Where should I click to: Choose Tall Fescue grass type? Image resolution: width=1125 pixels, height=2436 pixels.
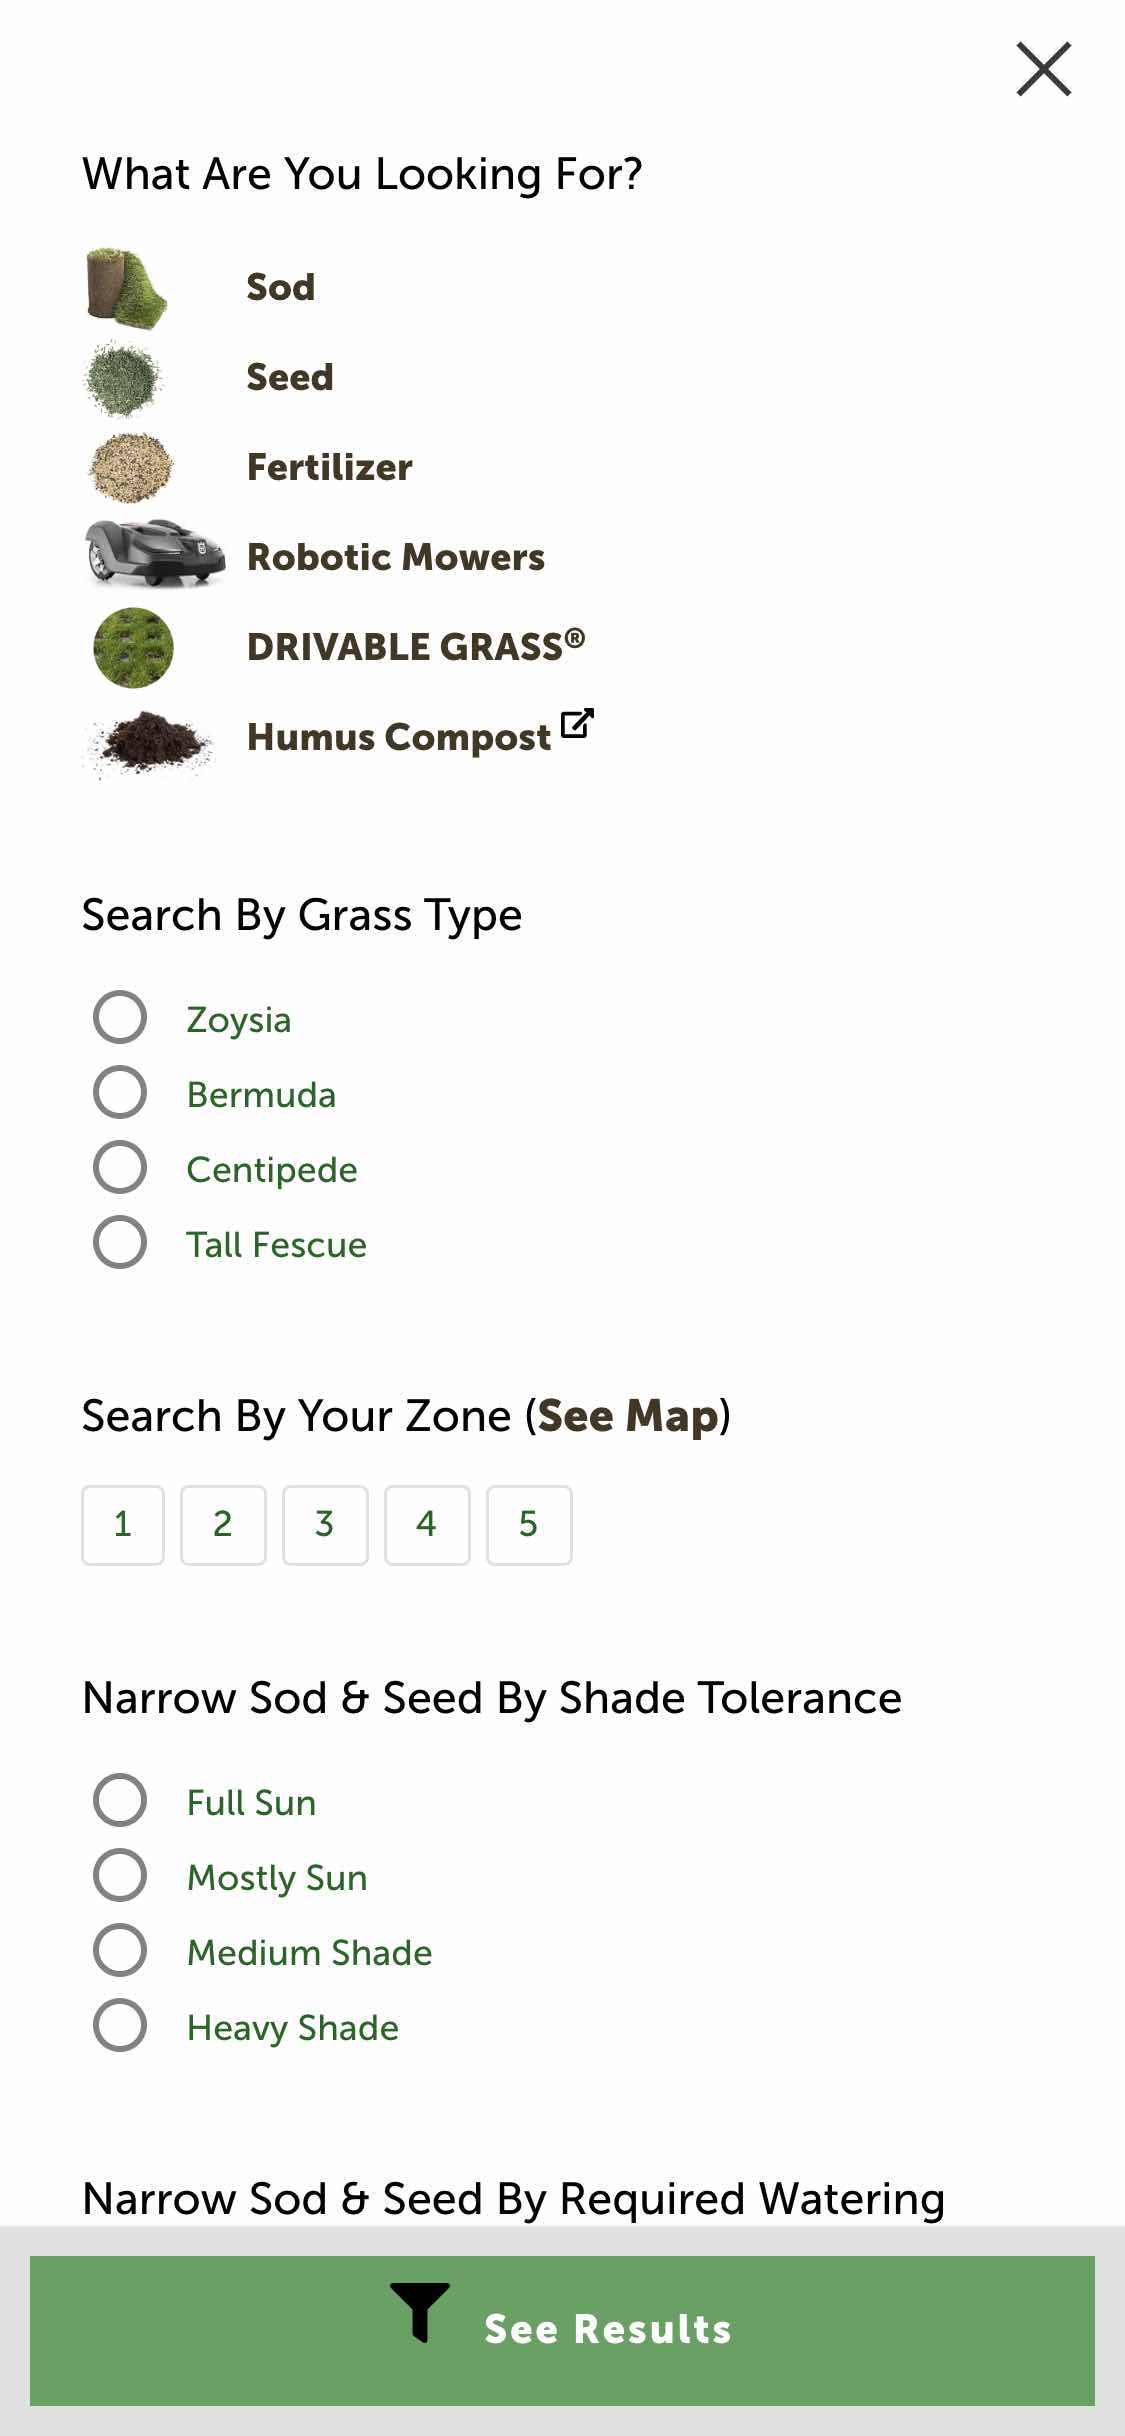pyautogui.click(x=120, y=1243)
